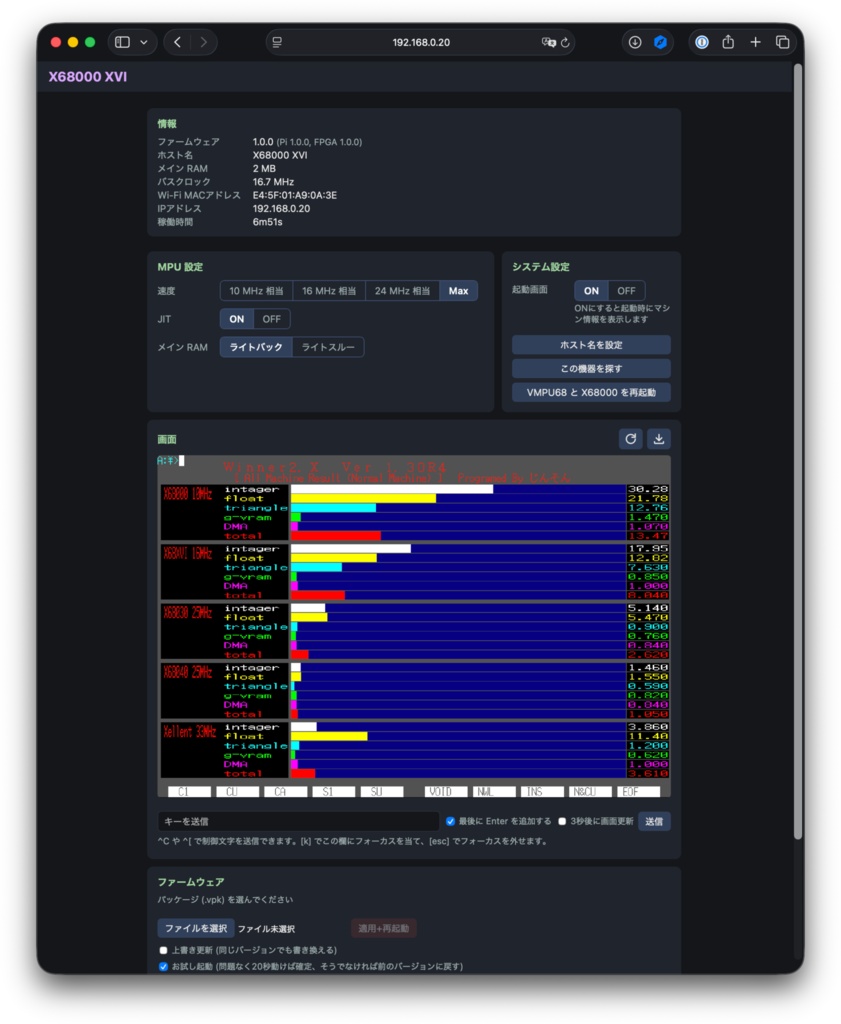Go back with the browser back arrow
841x1024 pixels.
pyautogui.click(x=178, y=42)
